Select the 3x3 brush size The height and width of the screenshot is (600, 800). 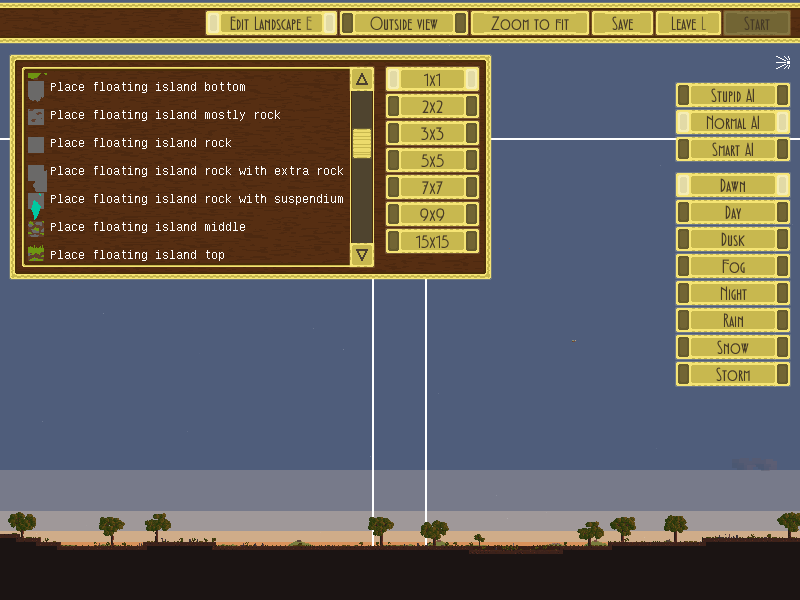(x=432, y=134)
